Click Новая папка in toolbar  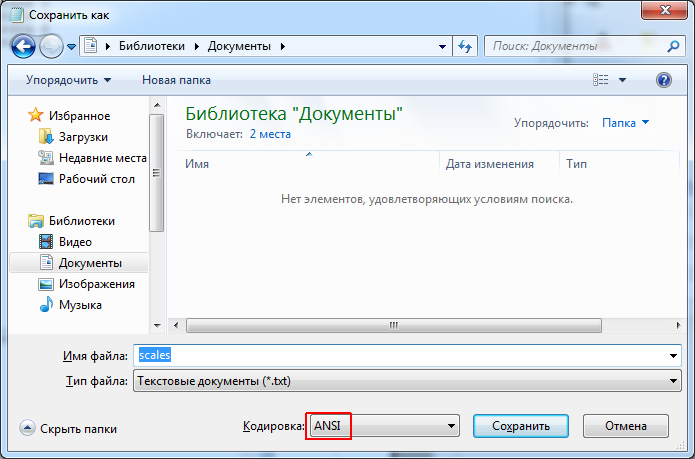click(x=177, y=80)
